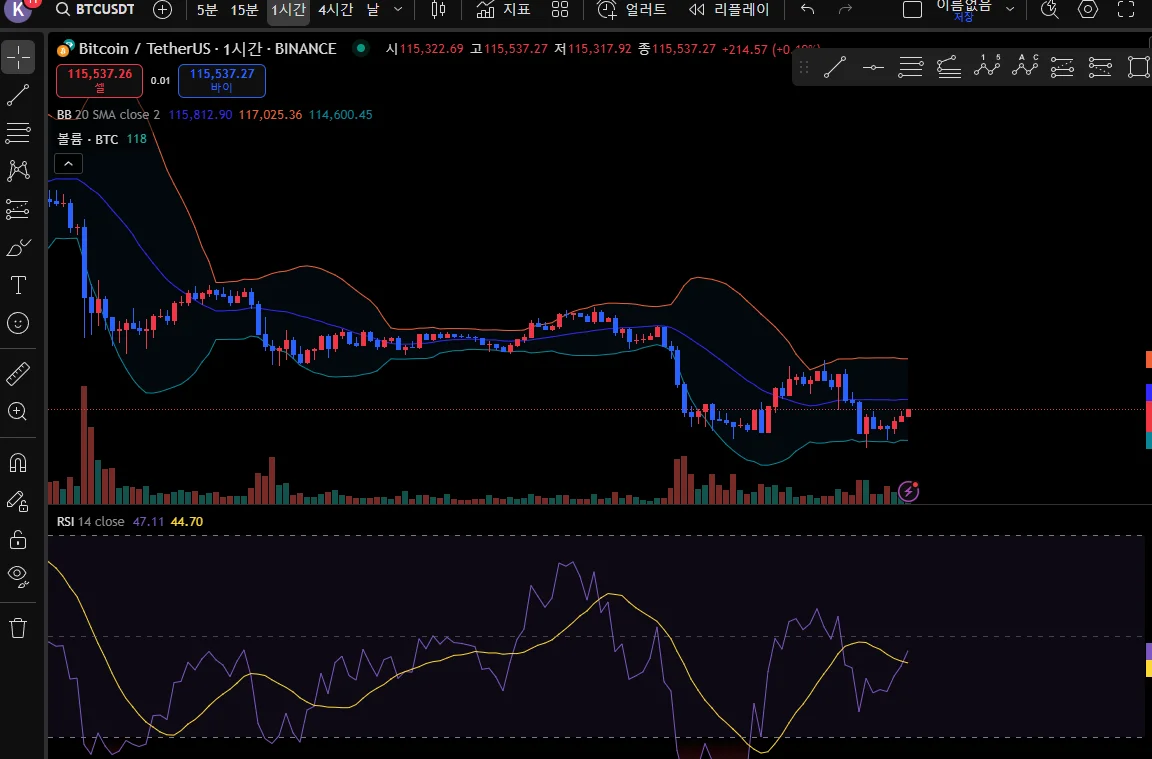Viewport: 1152px width, 759px height.
Task: Open the 지표 indicators panel
Action: pos(503,10)
